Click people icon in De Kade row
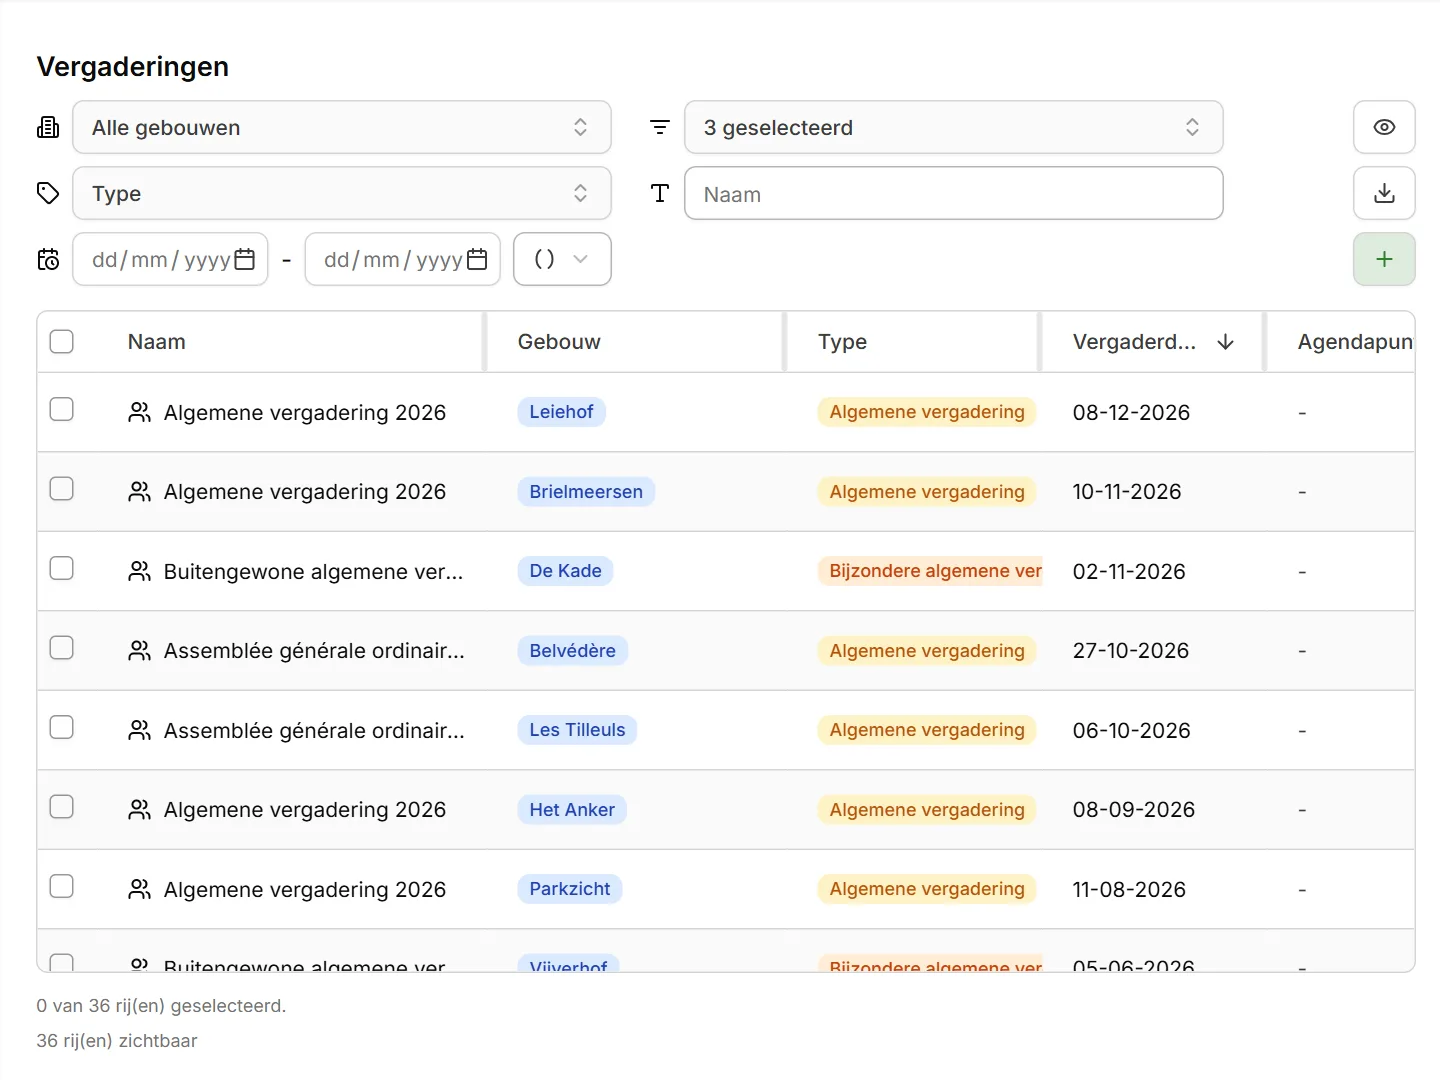 pos(140,571)
